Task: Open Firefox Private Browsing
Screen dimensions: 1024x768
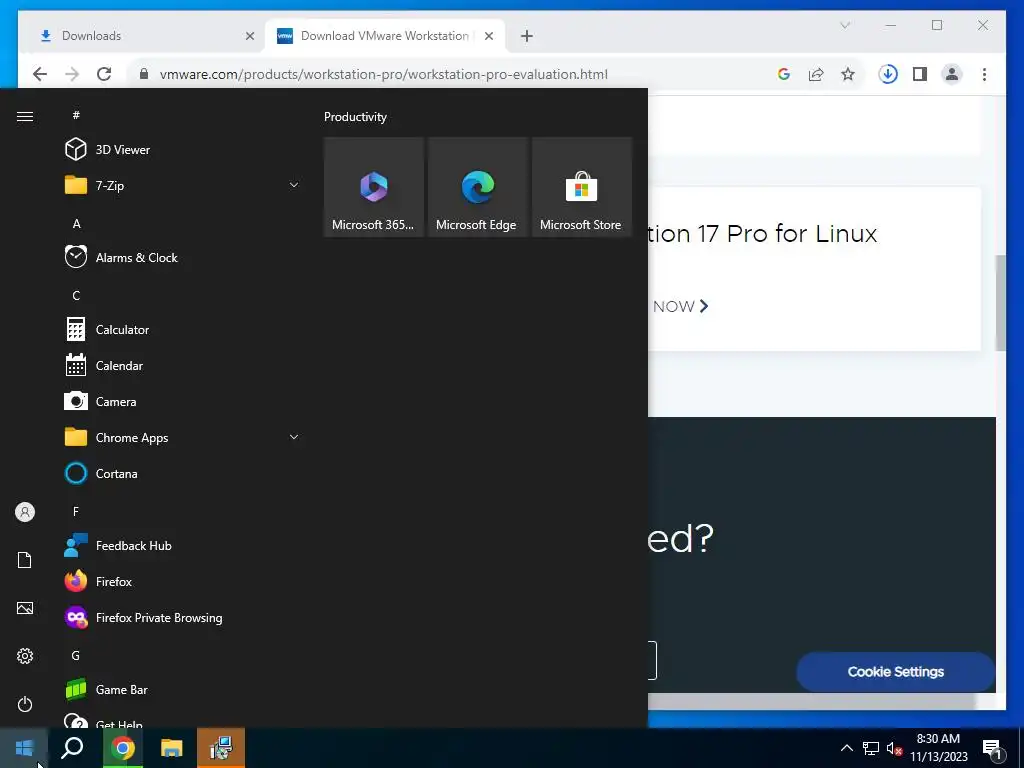Action: point(182,618)
